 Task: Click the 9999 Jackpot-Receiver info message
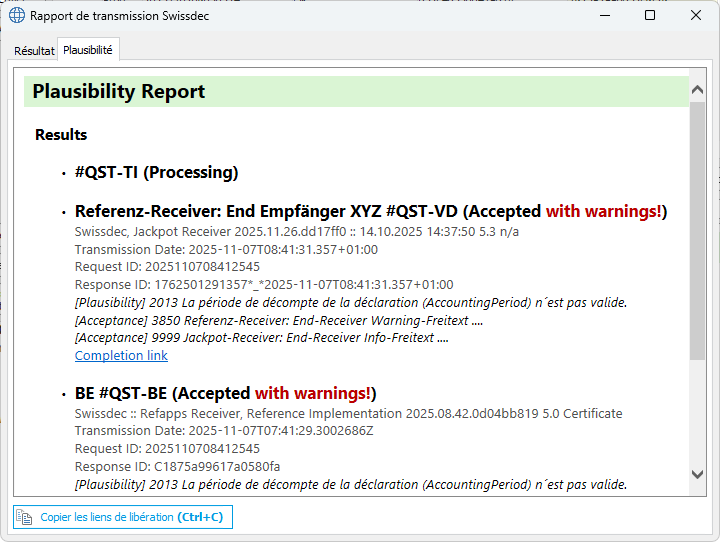coord(261,338)
